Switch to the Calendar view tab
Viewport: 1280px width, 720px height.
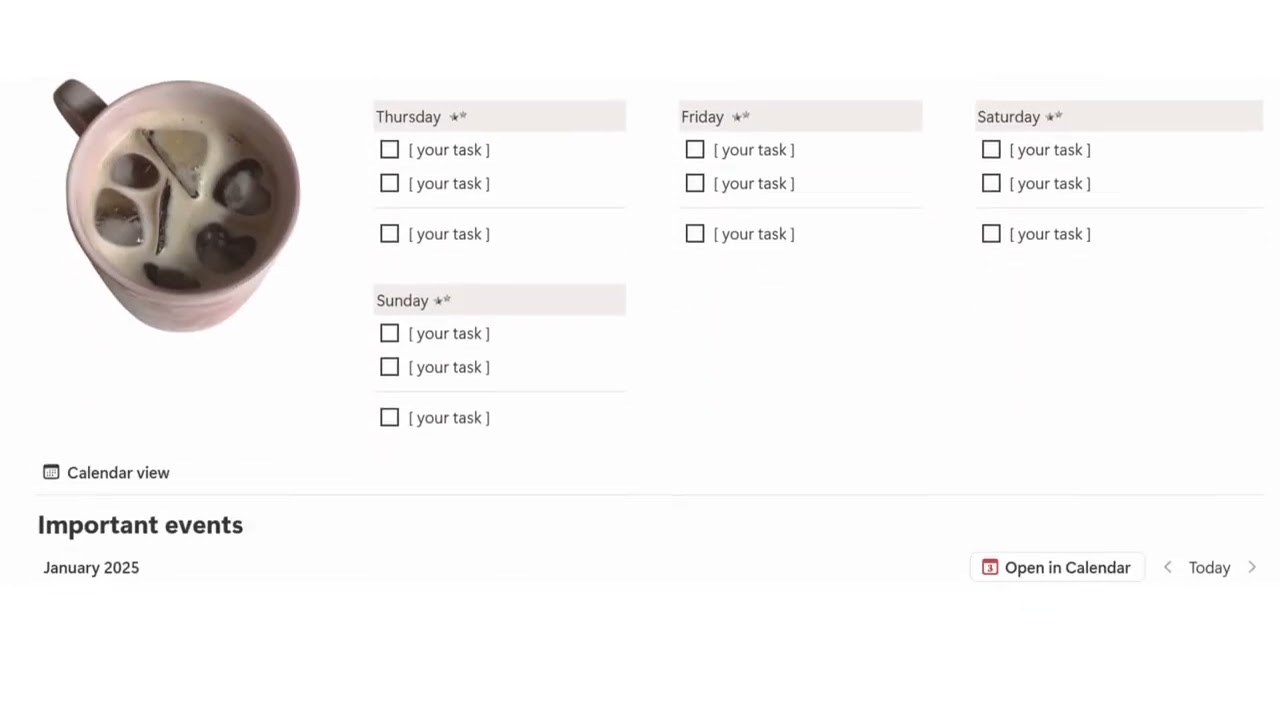[x=117, y=473]
